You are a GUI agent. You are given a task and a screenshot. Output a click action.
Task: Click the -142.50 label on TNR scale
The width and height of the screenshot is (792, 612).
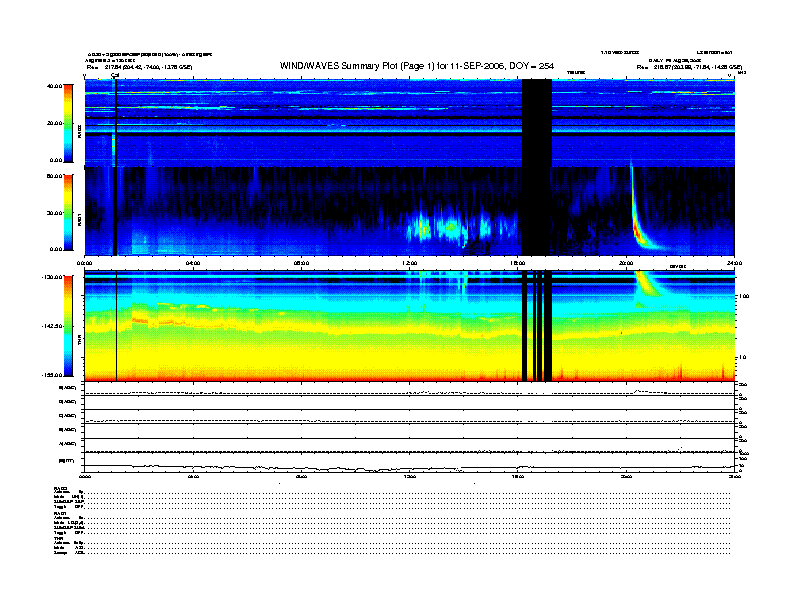pos(52,326)
